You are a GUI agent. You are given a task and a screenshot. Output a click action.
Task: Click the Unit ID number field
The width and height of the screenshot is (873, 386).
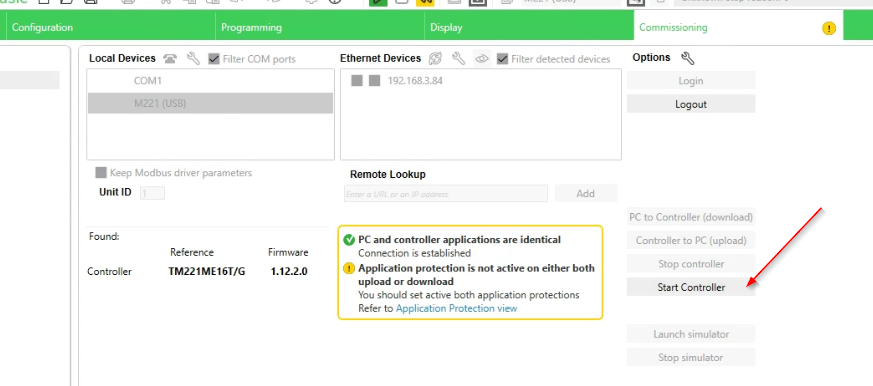point(152,193)
